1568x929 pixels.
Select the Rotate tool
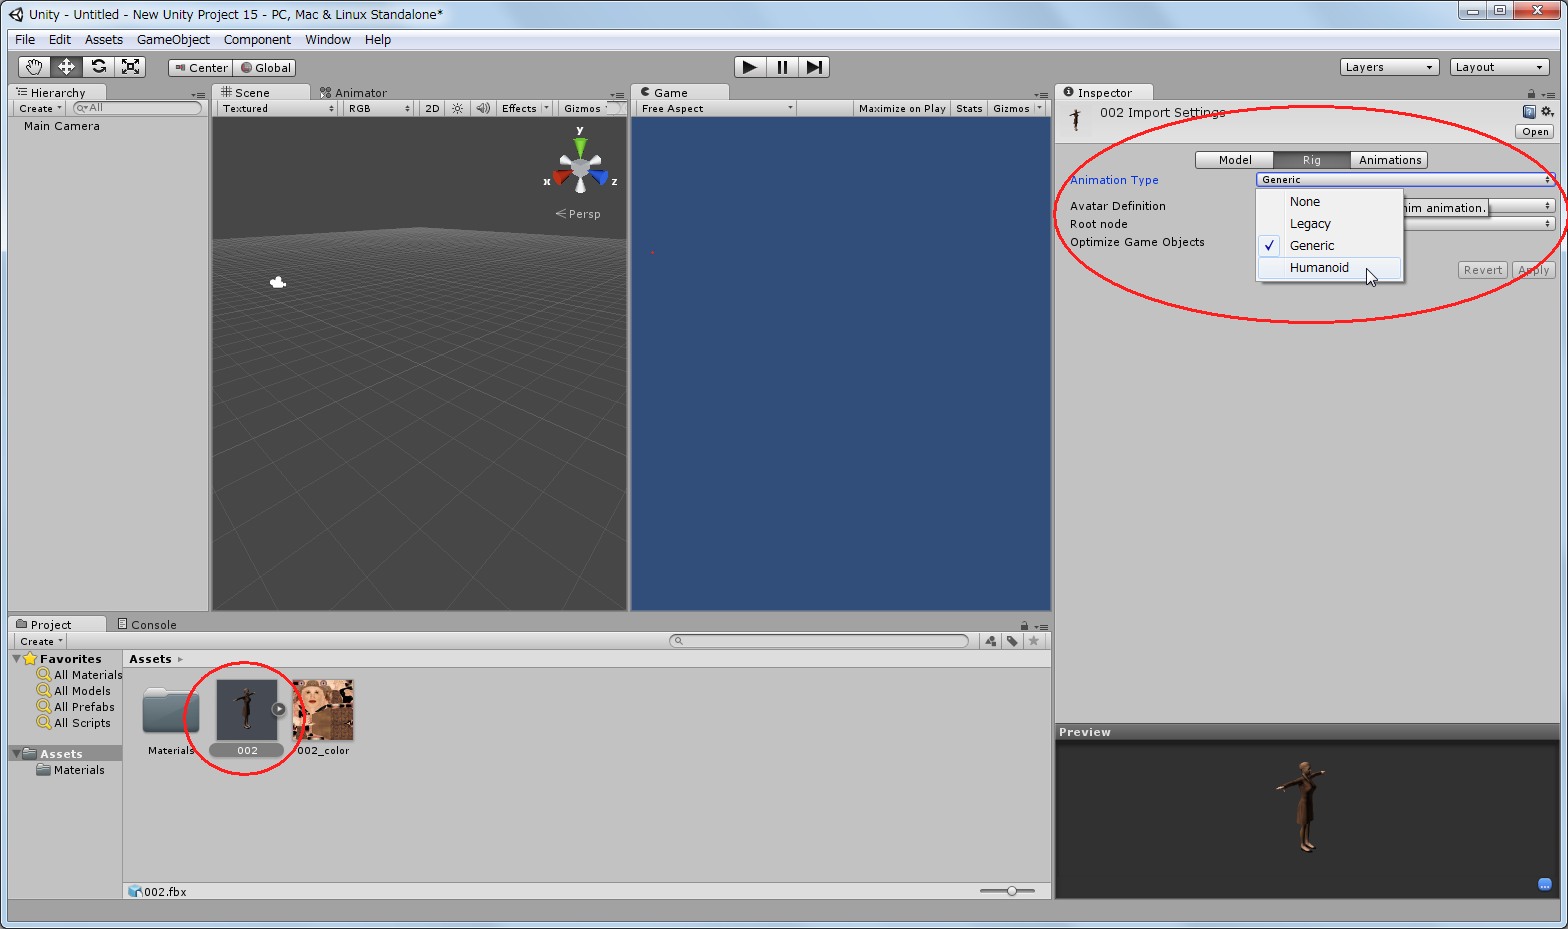(x=98, y=67)
